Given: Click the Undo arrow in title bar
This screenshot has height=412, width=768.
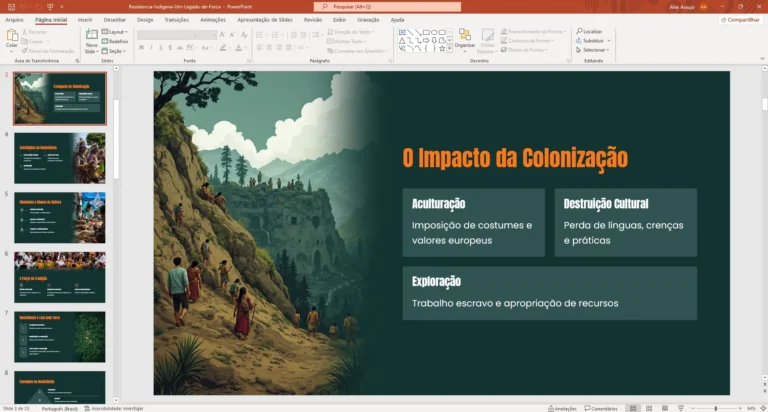Looking at the screenshot, I should click(x=23, y=7).
